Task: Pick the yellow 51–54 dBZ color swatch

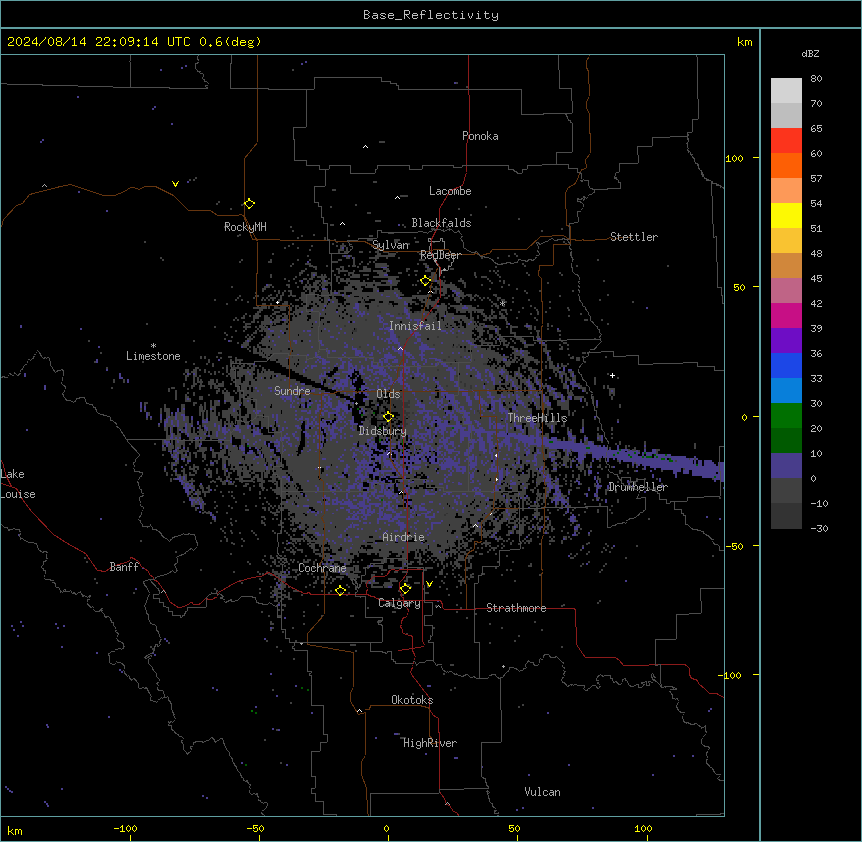Action: click(x=786, y=215)
